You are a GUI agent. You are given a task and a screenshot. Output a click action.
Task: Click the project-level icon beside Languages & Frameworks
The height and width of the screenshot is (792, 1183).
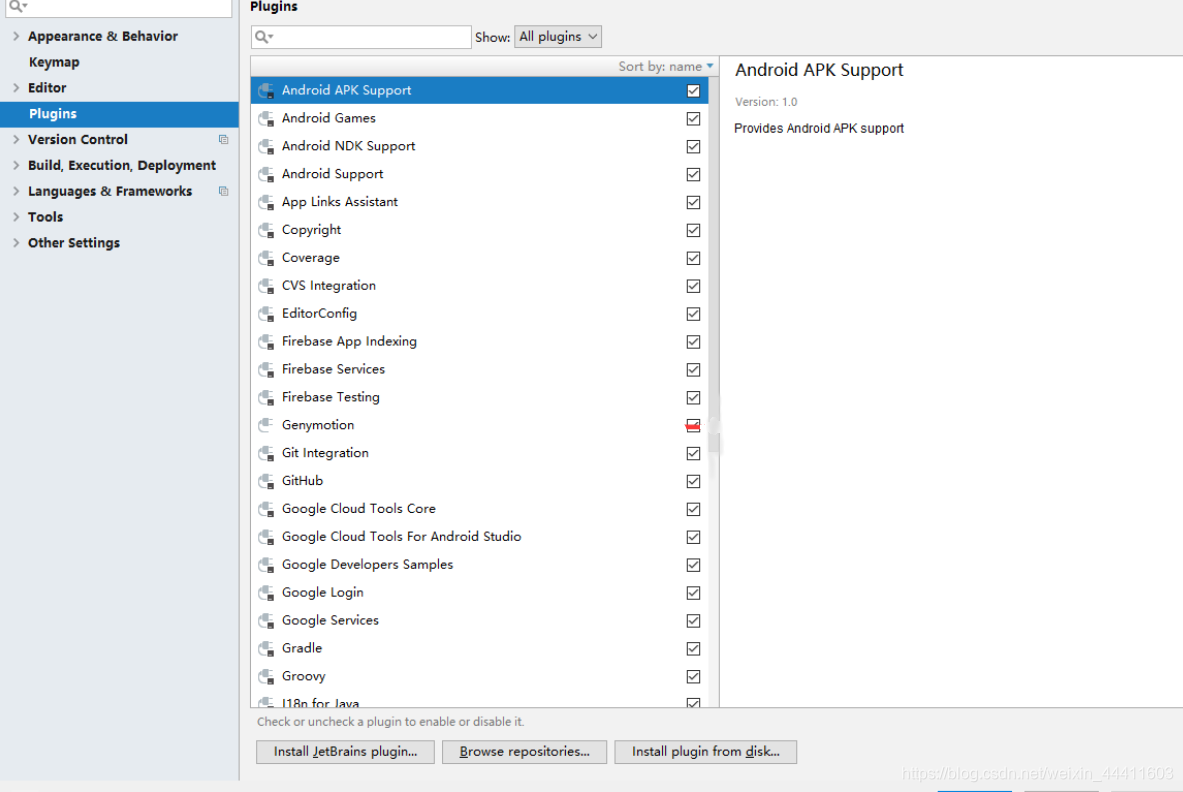(x=223, y=191)
